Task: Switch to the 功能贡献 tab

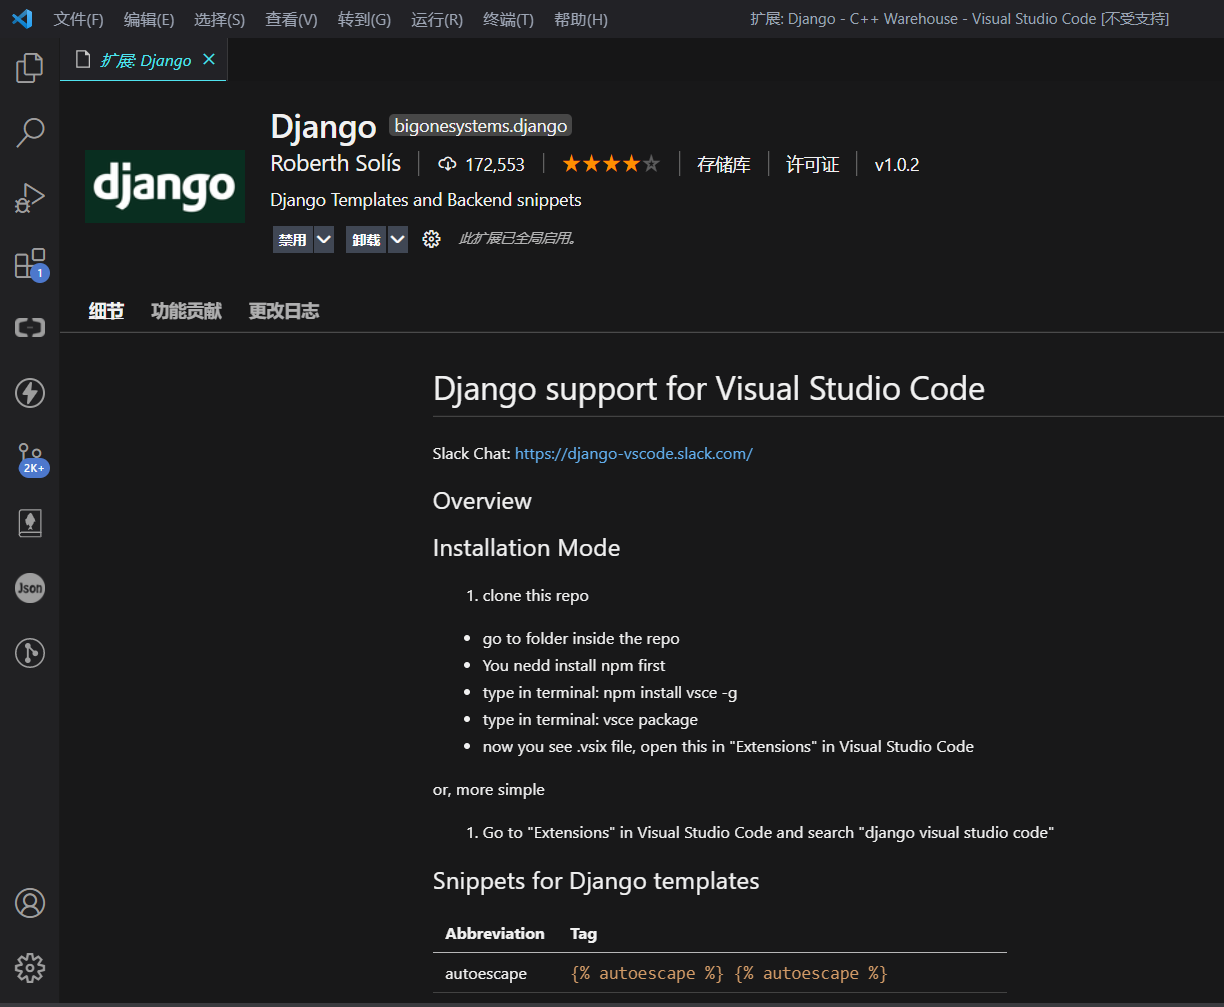Action: [x=186, y=311]
